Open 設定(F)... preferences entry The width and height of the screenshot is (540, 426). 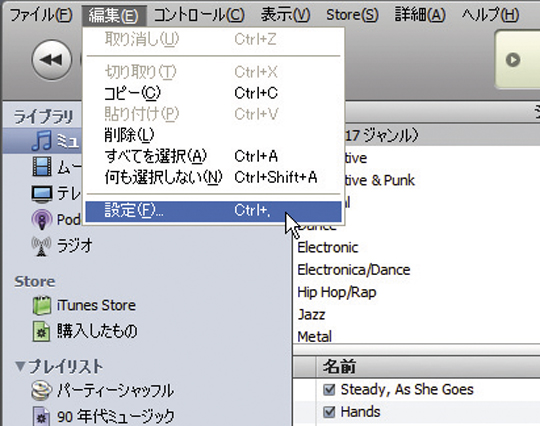click(x=214, y=211)
